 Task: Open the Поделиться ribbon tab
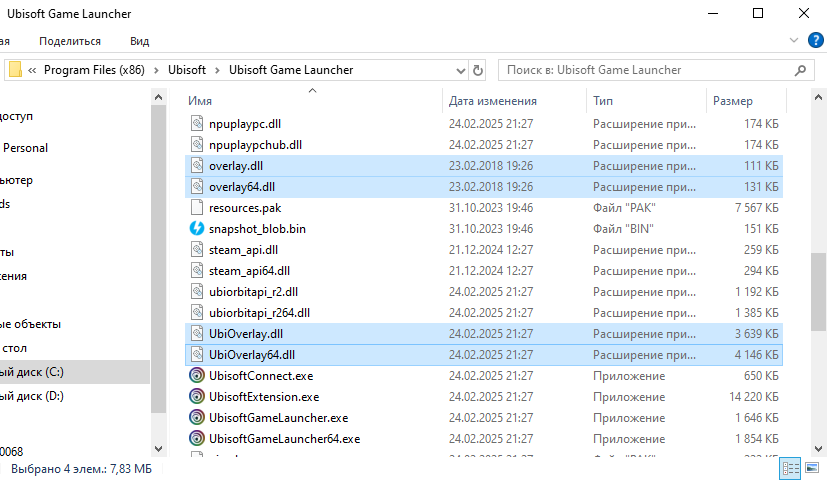tap(70, 41)
